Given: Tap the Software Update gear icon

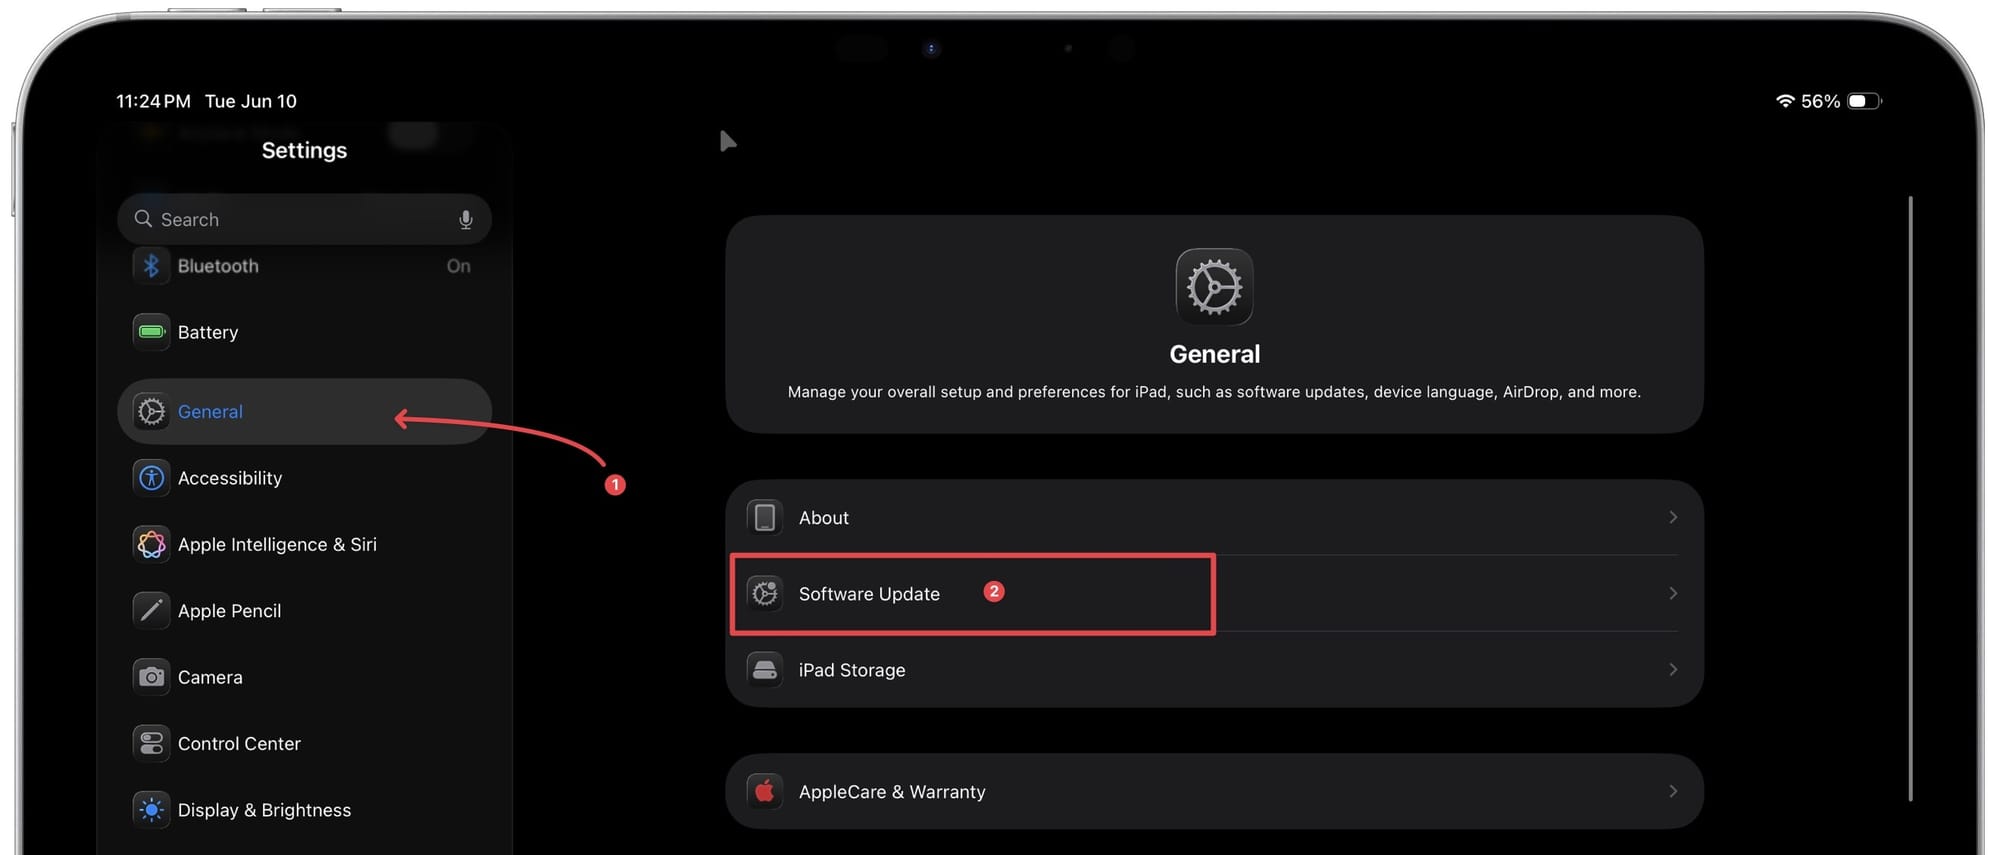Looking at the screenshot, I should coord(765,593).
